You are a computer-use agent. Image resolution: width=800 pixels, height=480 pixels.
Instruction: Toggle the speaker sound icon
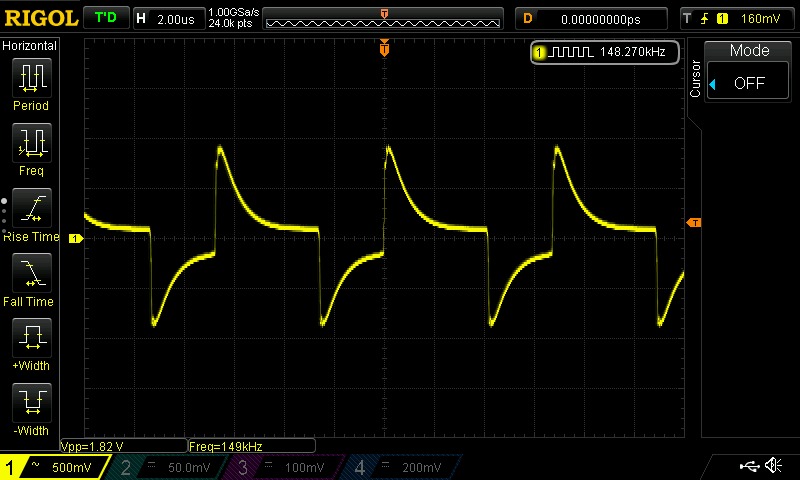click(x=773, y=466)
